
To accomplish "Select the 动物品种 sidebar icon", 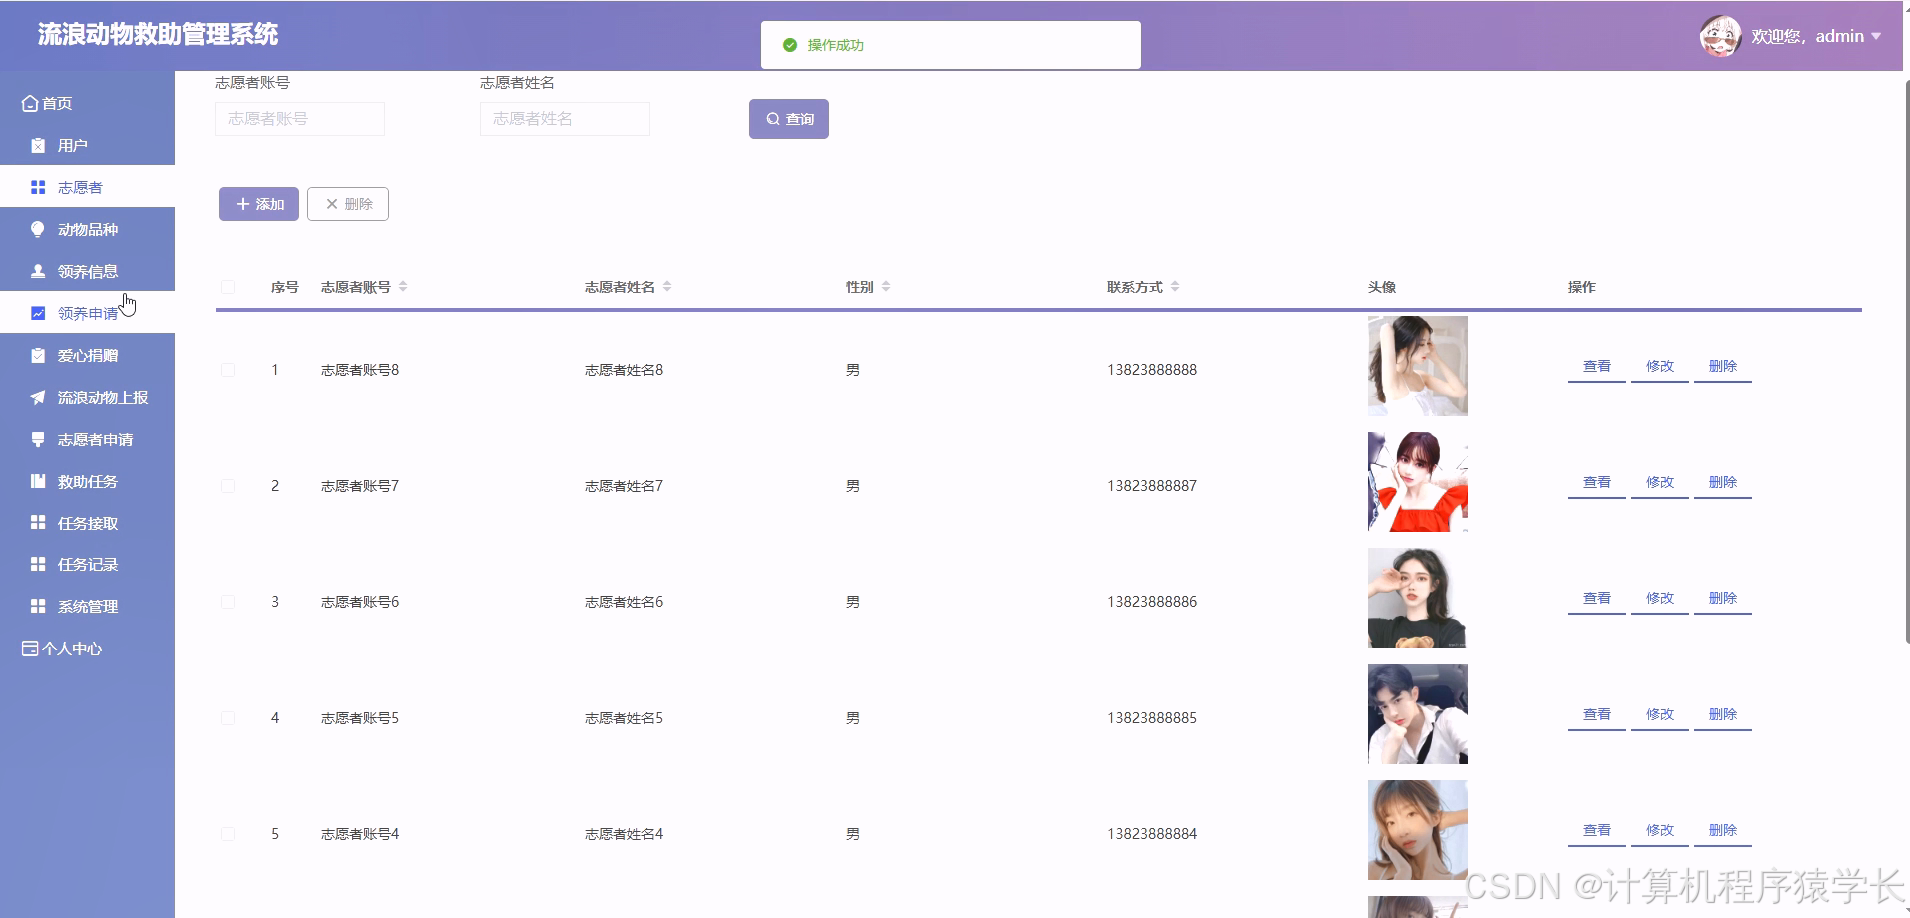I will tap(37, 229).
